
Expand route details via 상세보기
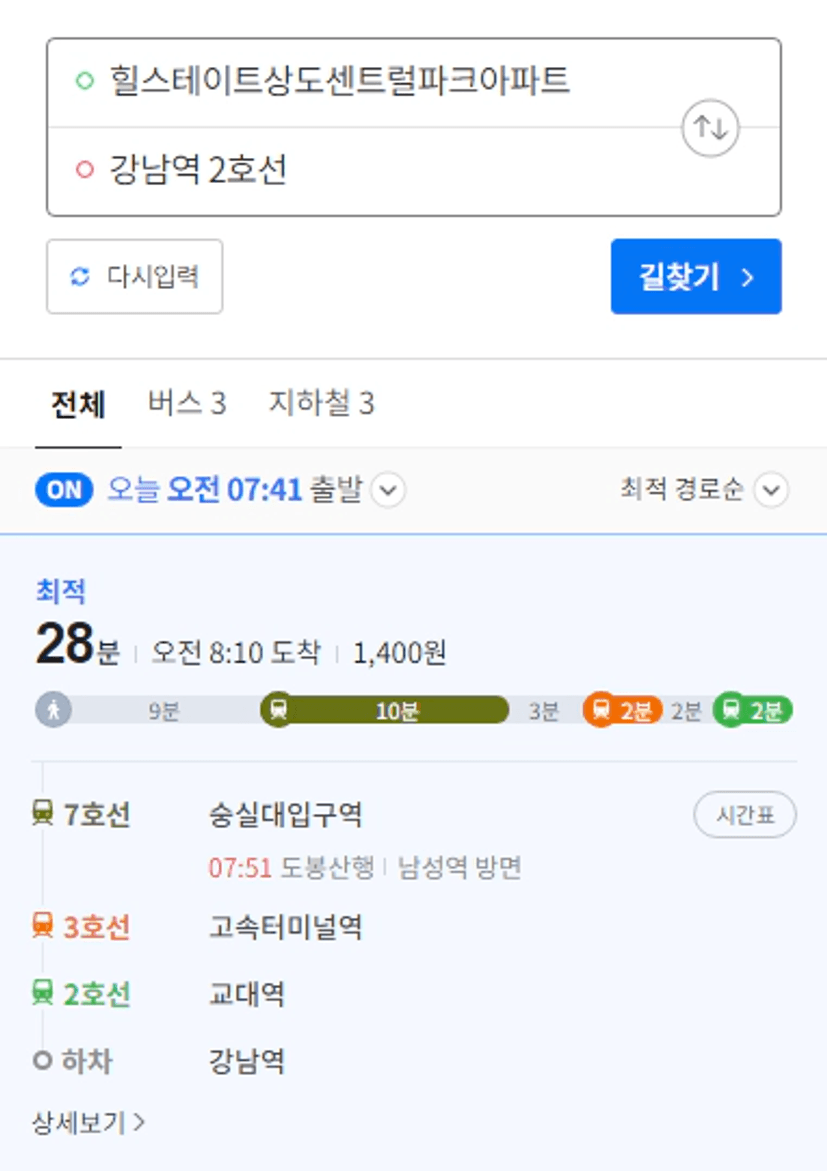click(x=88, y=1122)
